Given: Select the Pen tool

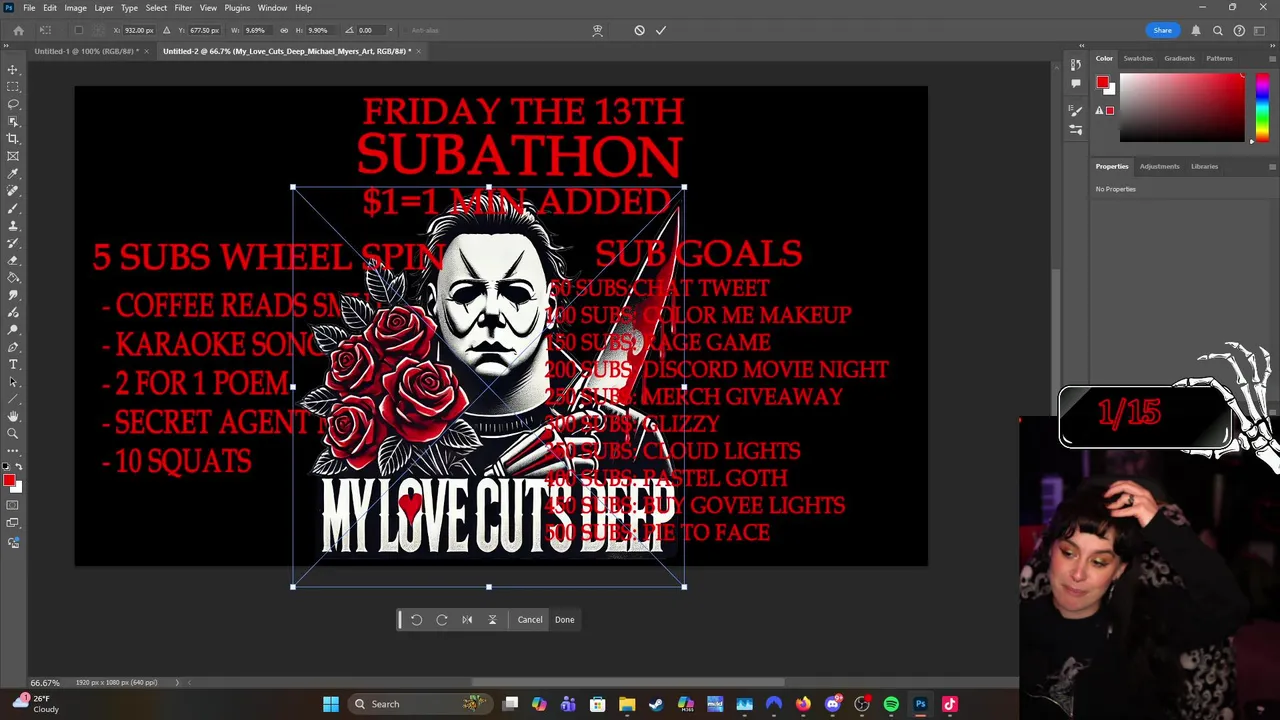Looking at the screenshot, I should coord(13,347).
